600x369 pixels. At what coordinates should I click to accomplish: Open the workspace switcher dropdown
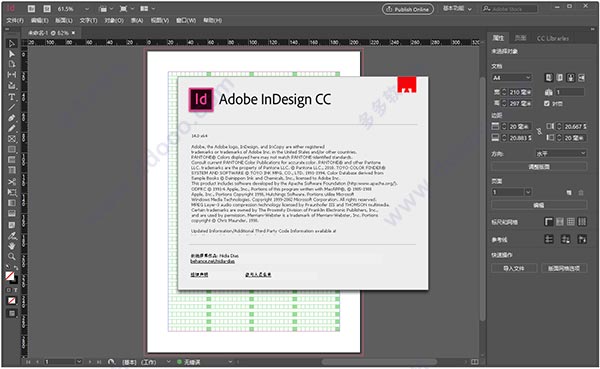(x=457, y=8)
